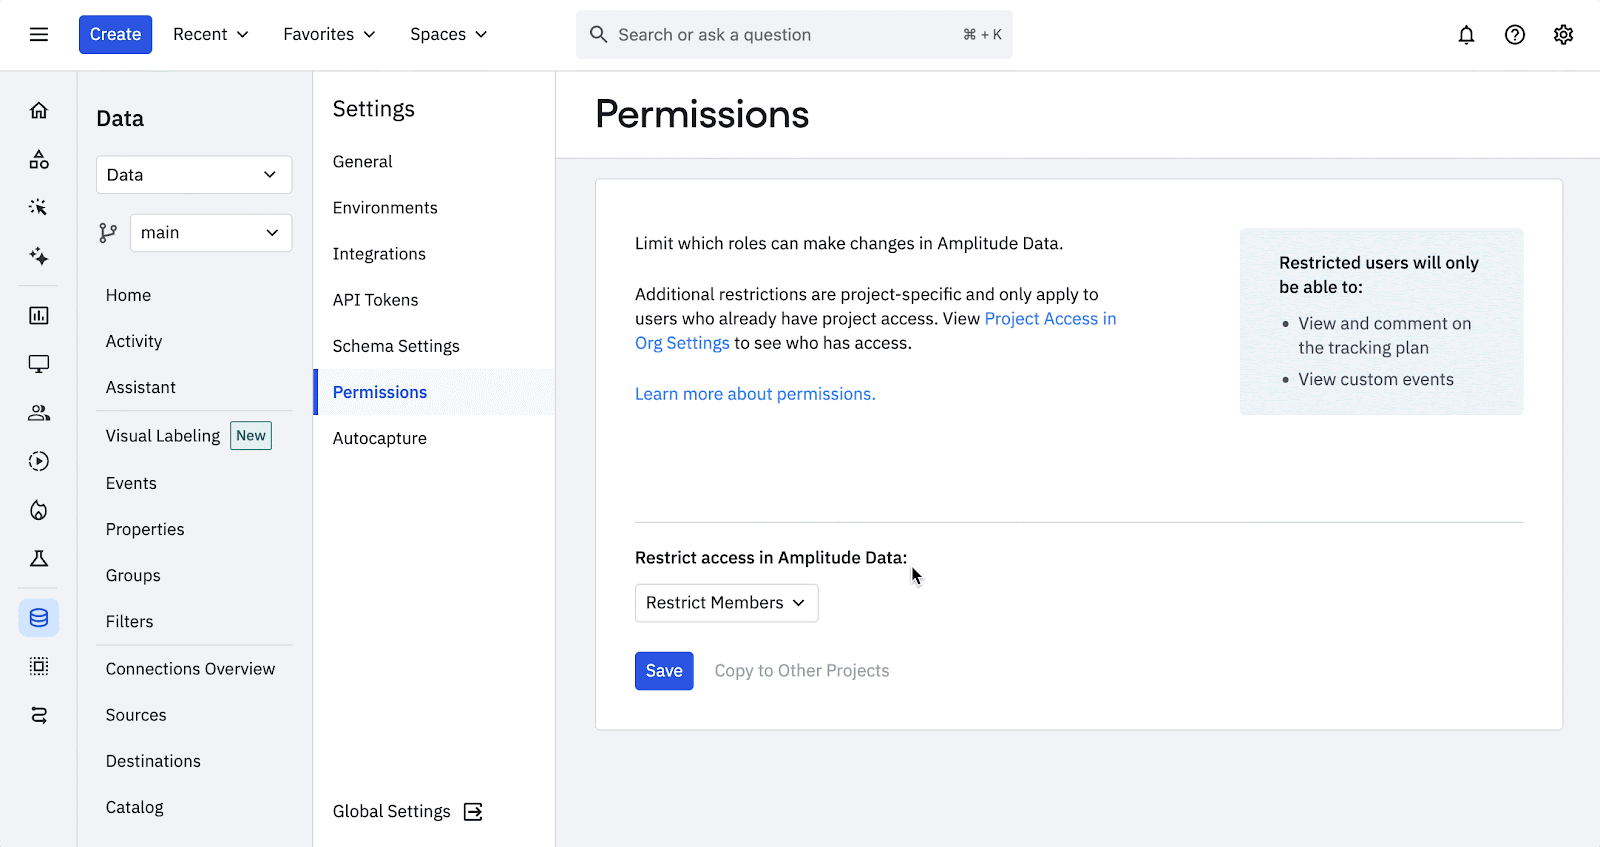
Task: Open the shapes icon in left rail
Action: (x=39, y=159)
